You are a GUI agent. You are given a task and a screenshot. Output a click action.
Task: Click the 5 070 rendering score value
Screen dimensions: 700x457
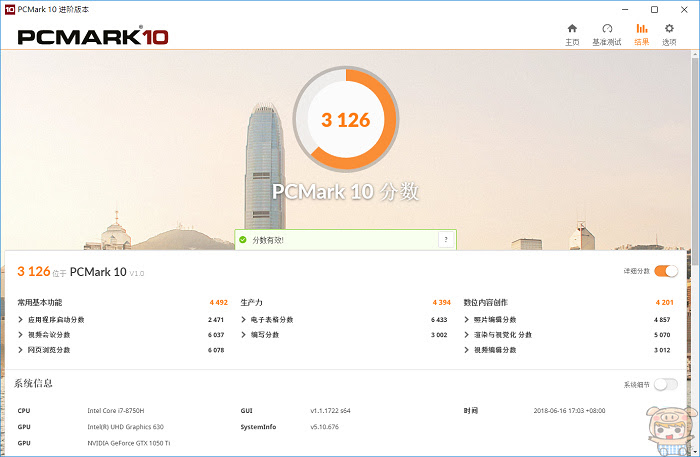662,335
